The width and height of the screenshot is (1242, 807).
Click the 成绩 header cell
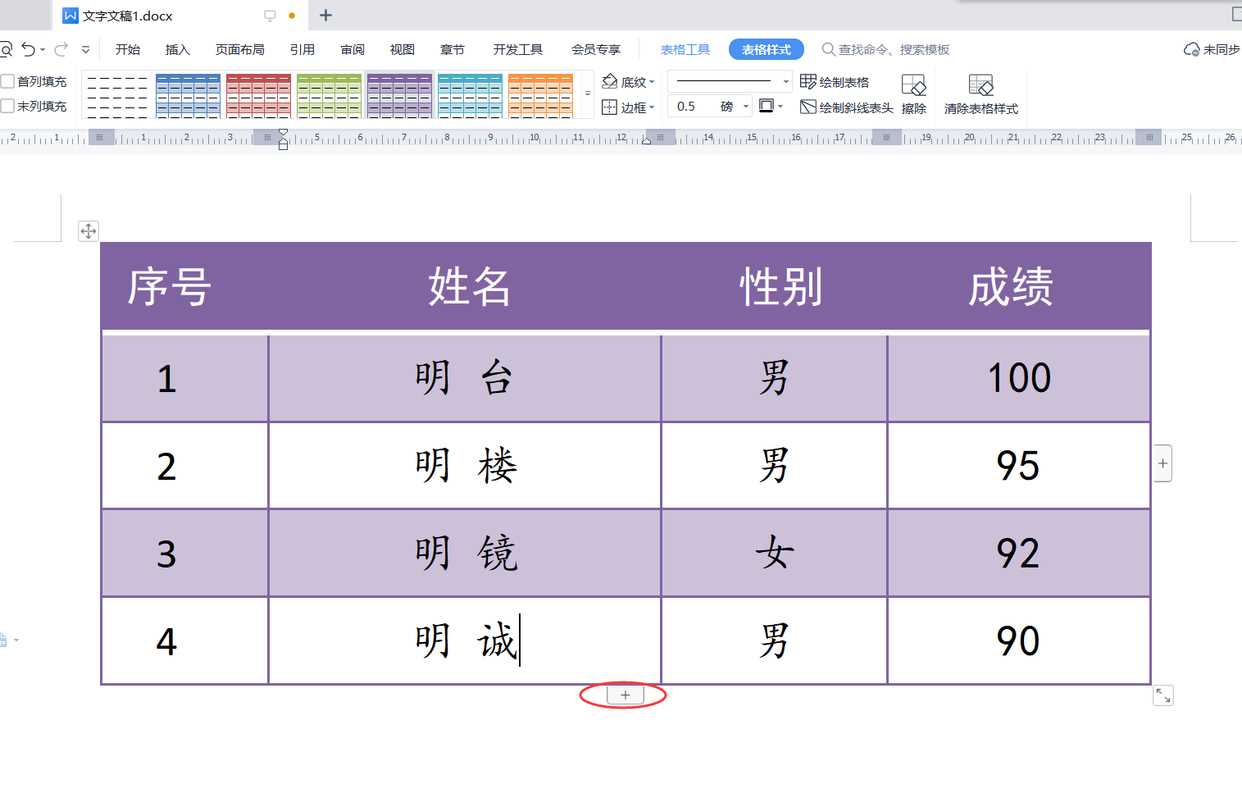point(1019,287)
